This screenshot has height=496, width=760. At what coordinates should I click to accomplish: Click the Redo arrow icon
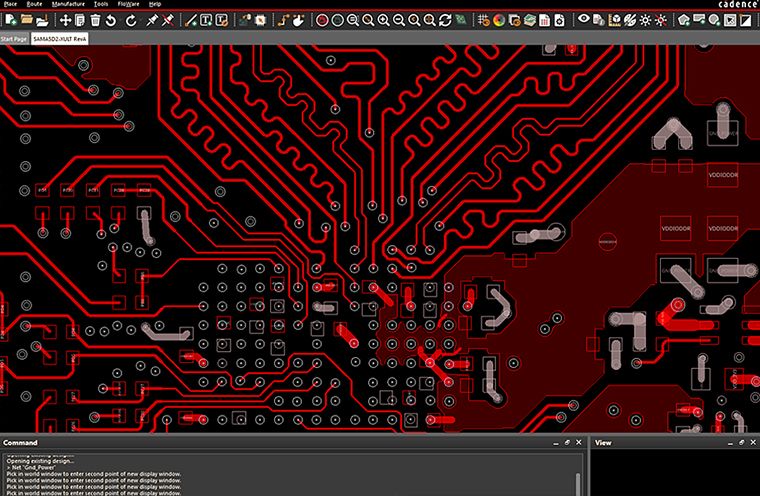click(x=129, y=19)
